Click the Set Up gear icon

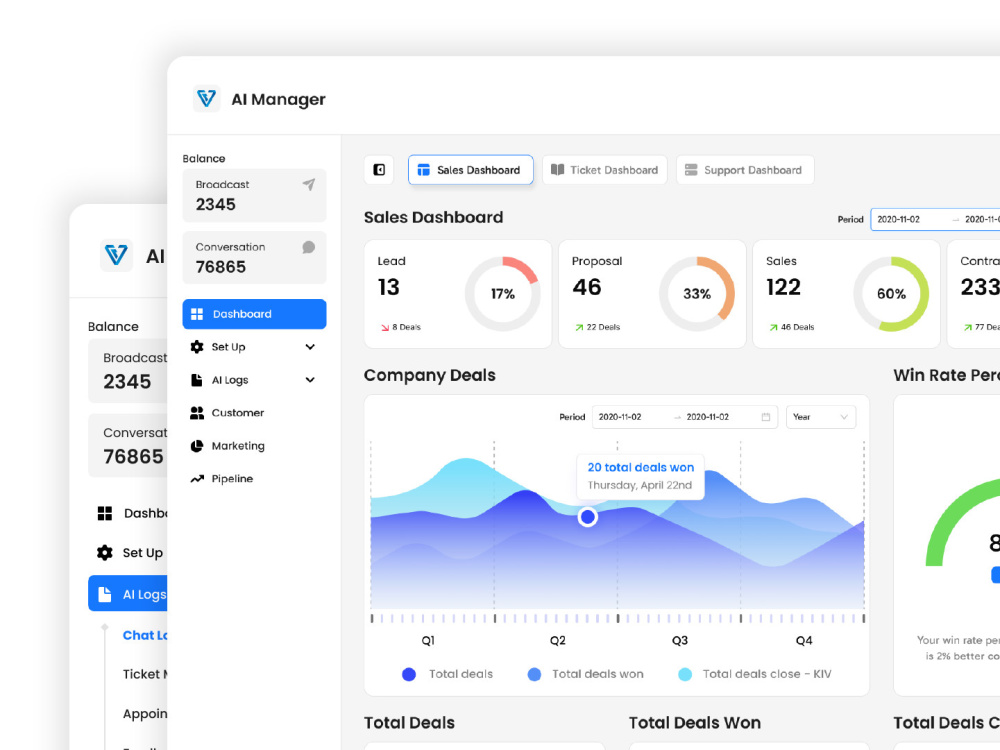point(197,346)
